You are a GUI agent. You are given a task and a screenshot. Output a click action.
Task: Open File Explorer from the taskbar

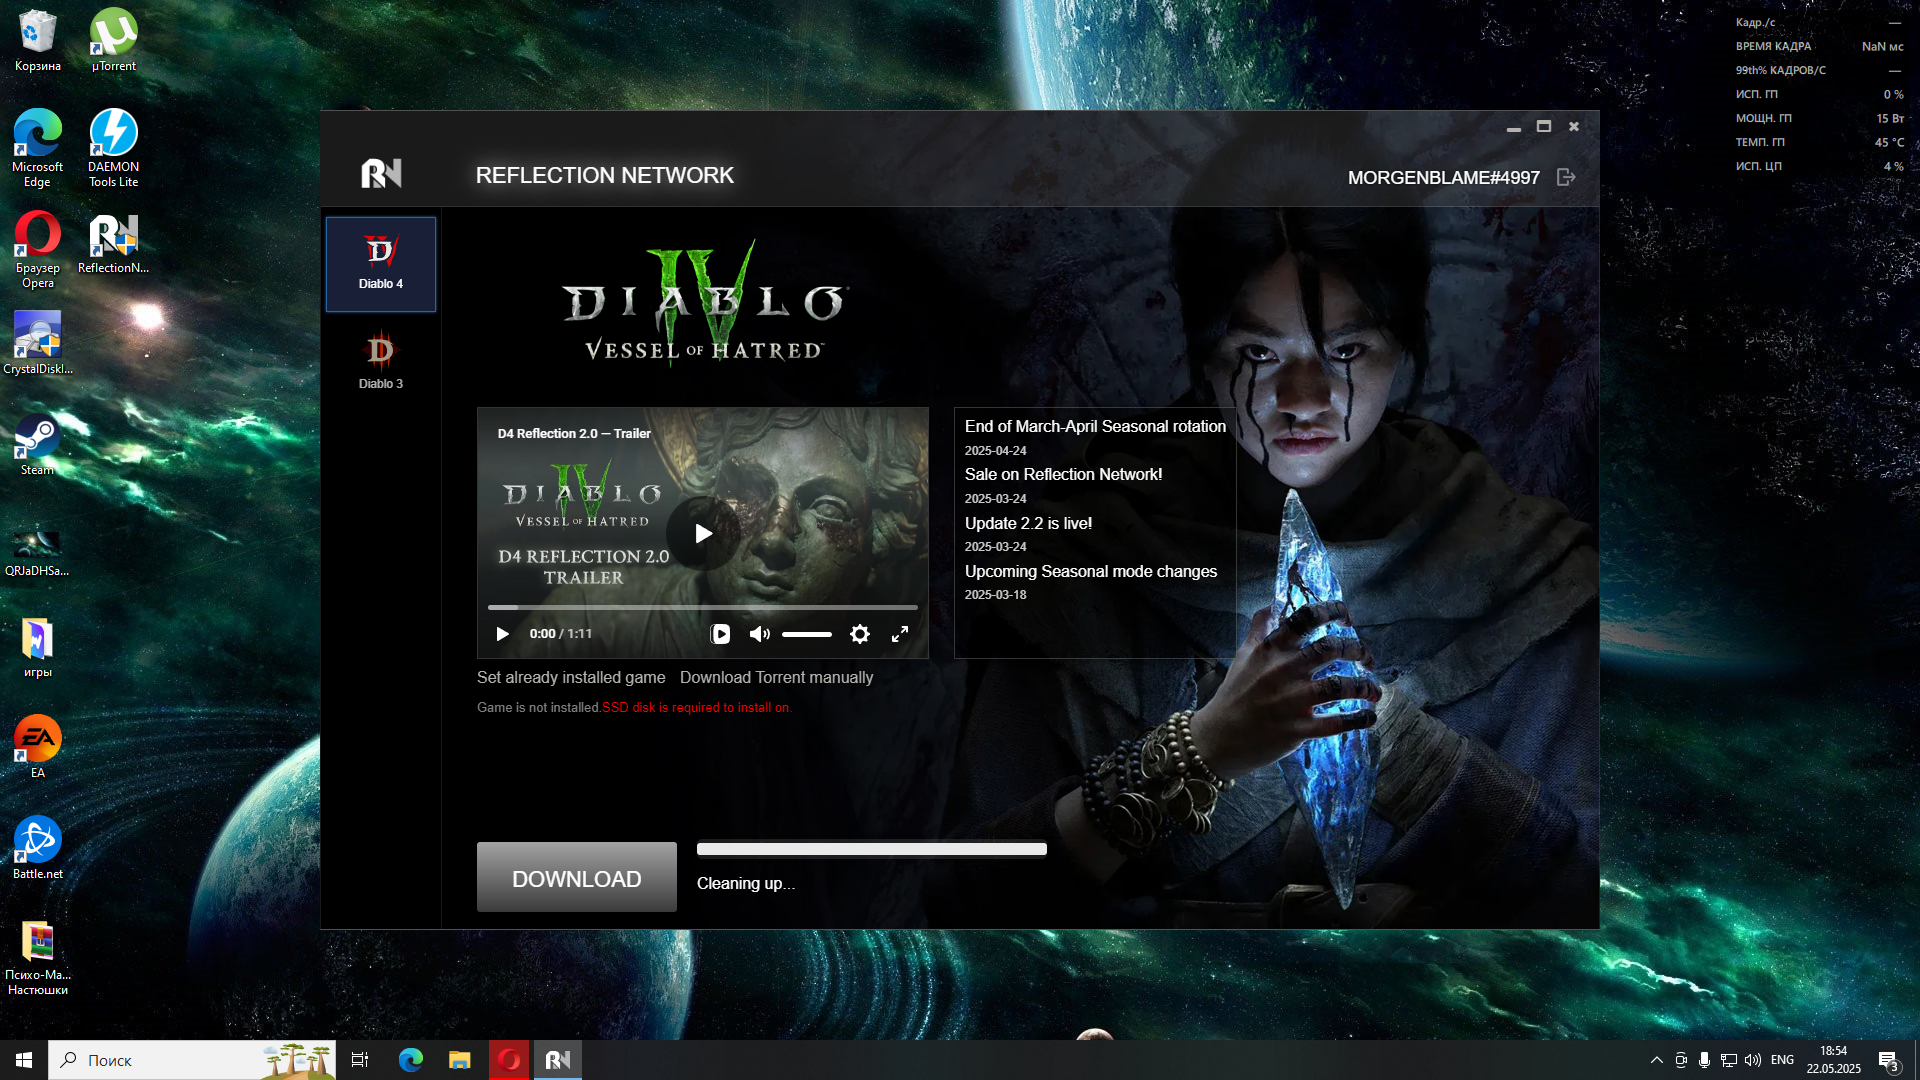coord(459,1060)
